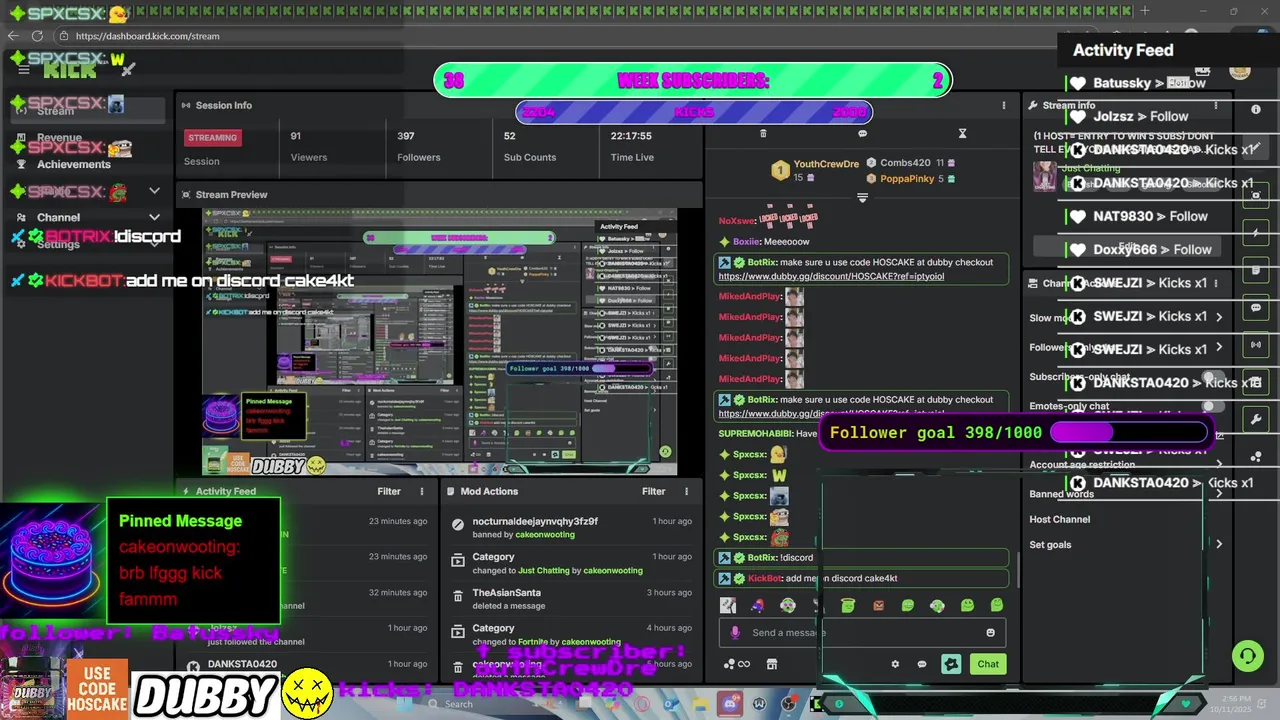
Task: Click the info icon in the right rail
Action: point(1256,109)
